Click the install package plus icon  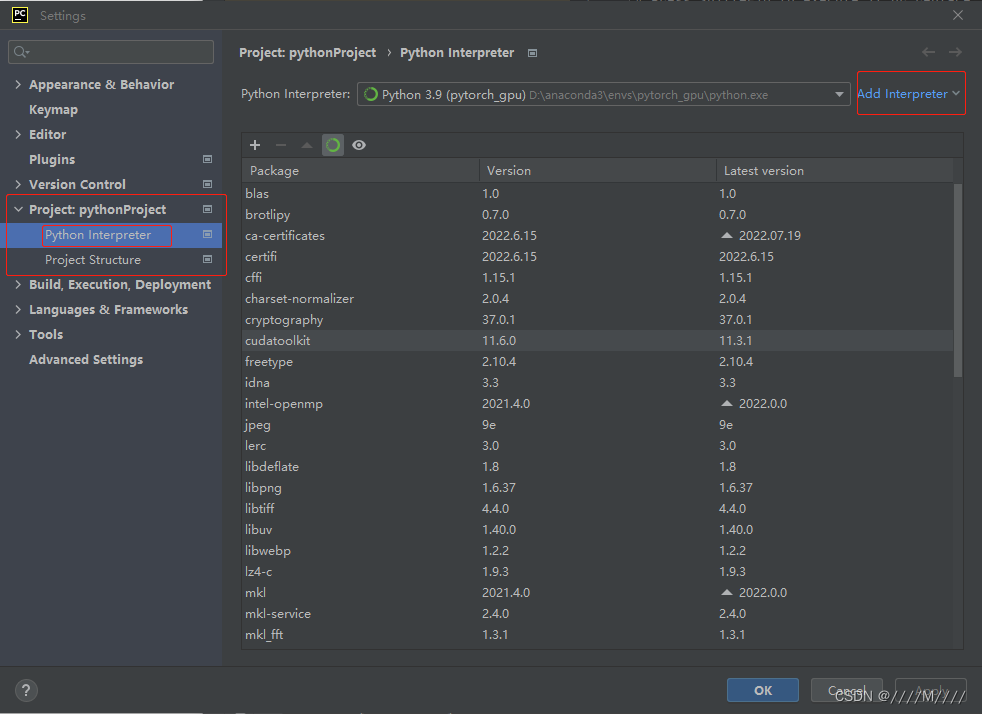(x=255, y=145)
